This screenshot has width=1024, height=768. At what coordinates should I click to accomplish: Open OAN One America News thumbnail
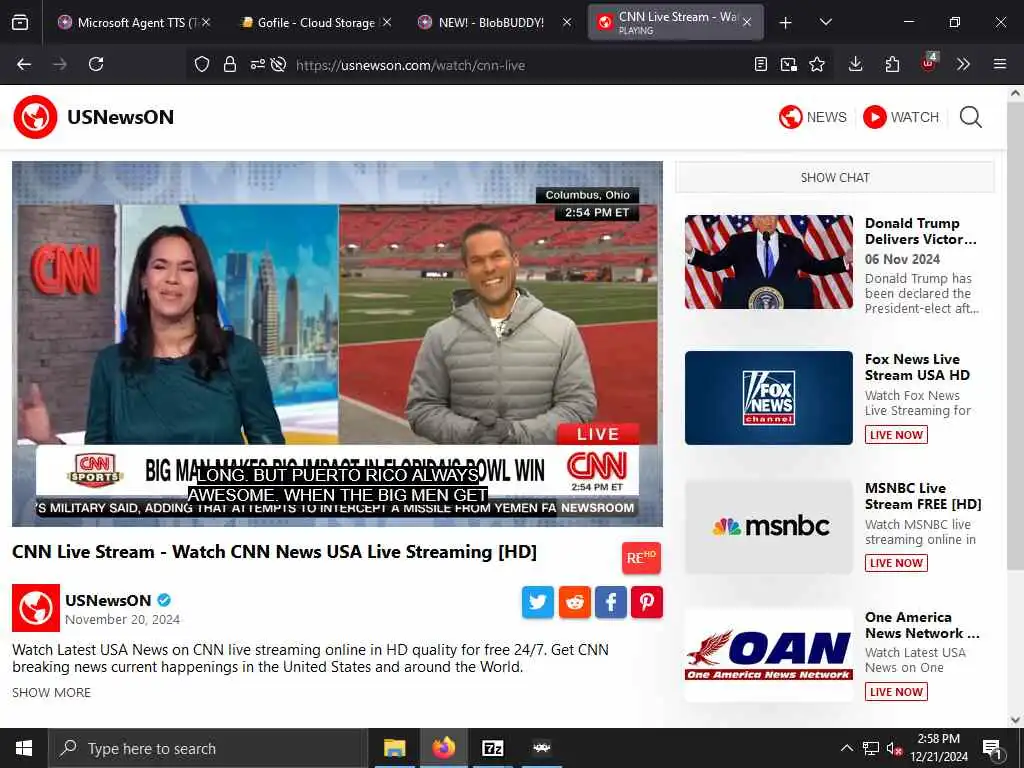point(769,655)
